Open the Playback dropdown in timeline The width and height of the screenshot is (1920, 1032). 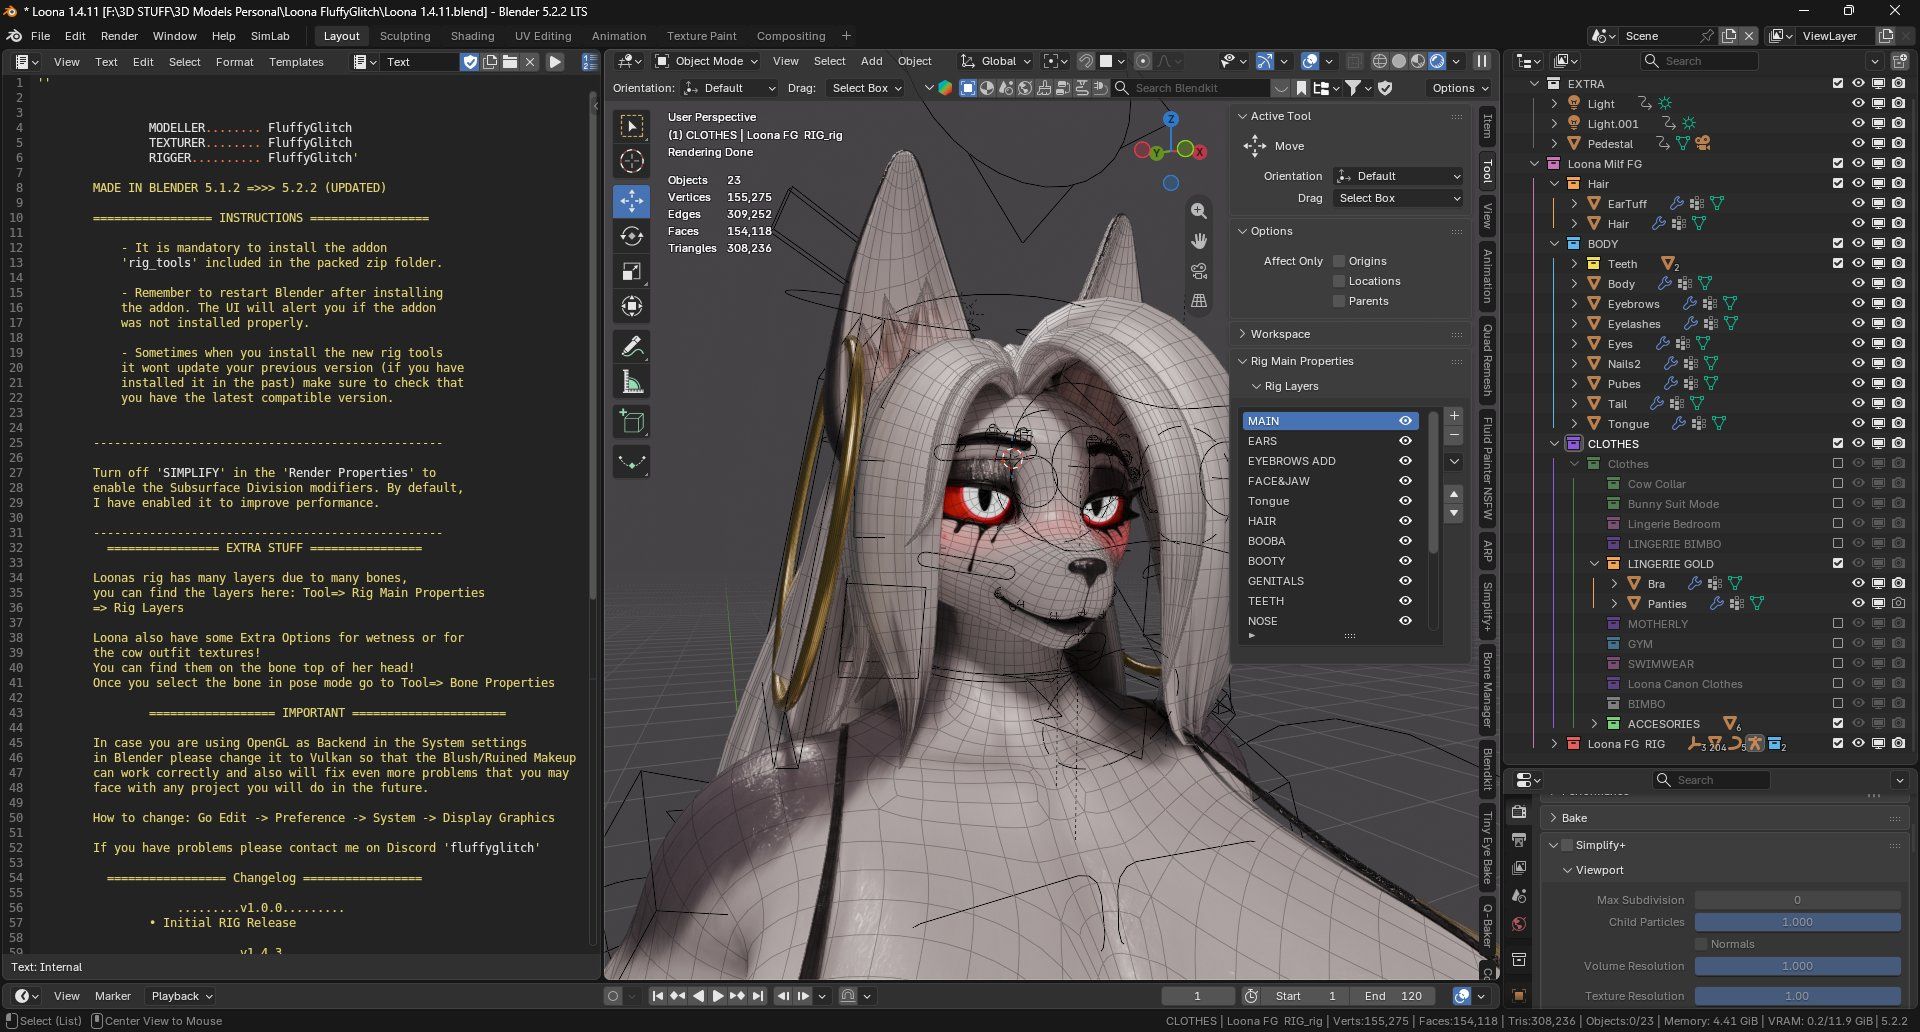(181, 996)
